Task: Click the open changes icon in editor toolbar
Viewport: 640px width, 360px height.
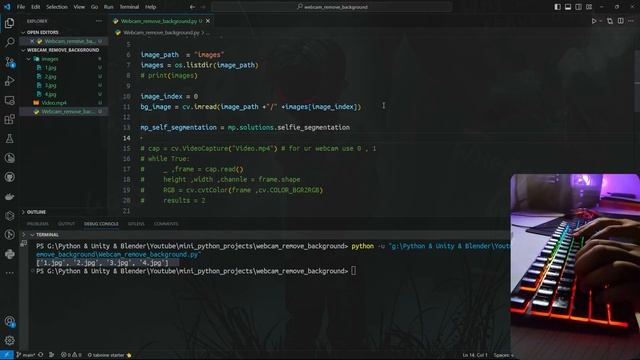Action: tap(610, 21)
